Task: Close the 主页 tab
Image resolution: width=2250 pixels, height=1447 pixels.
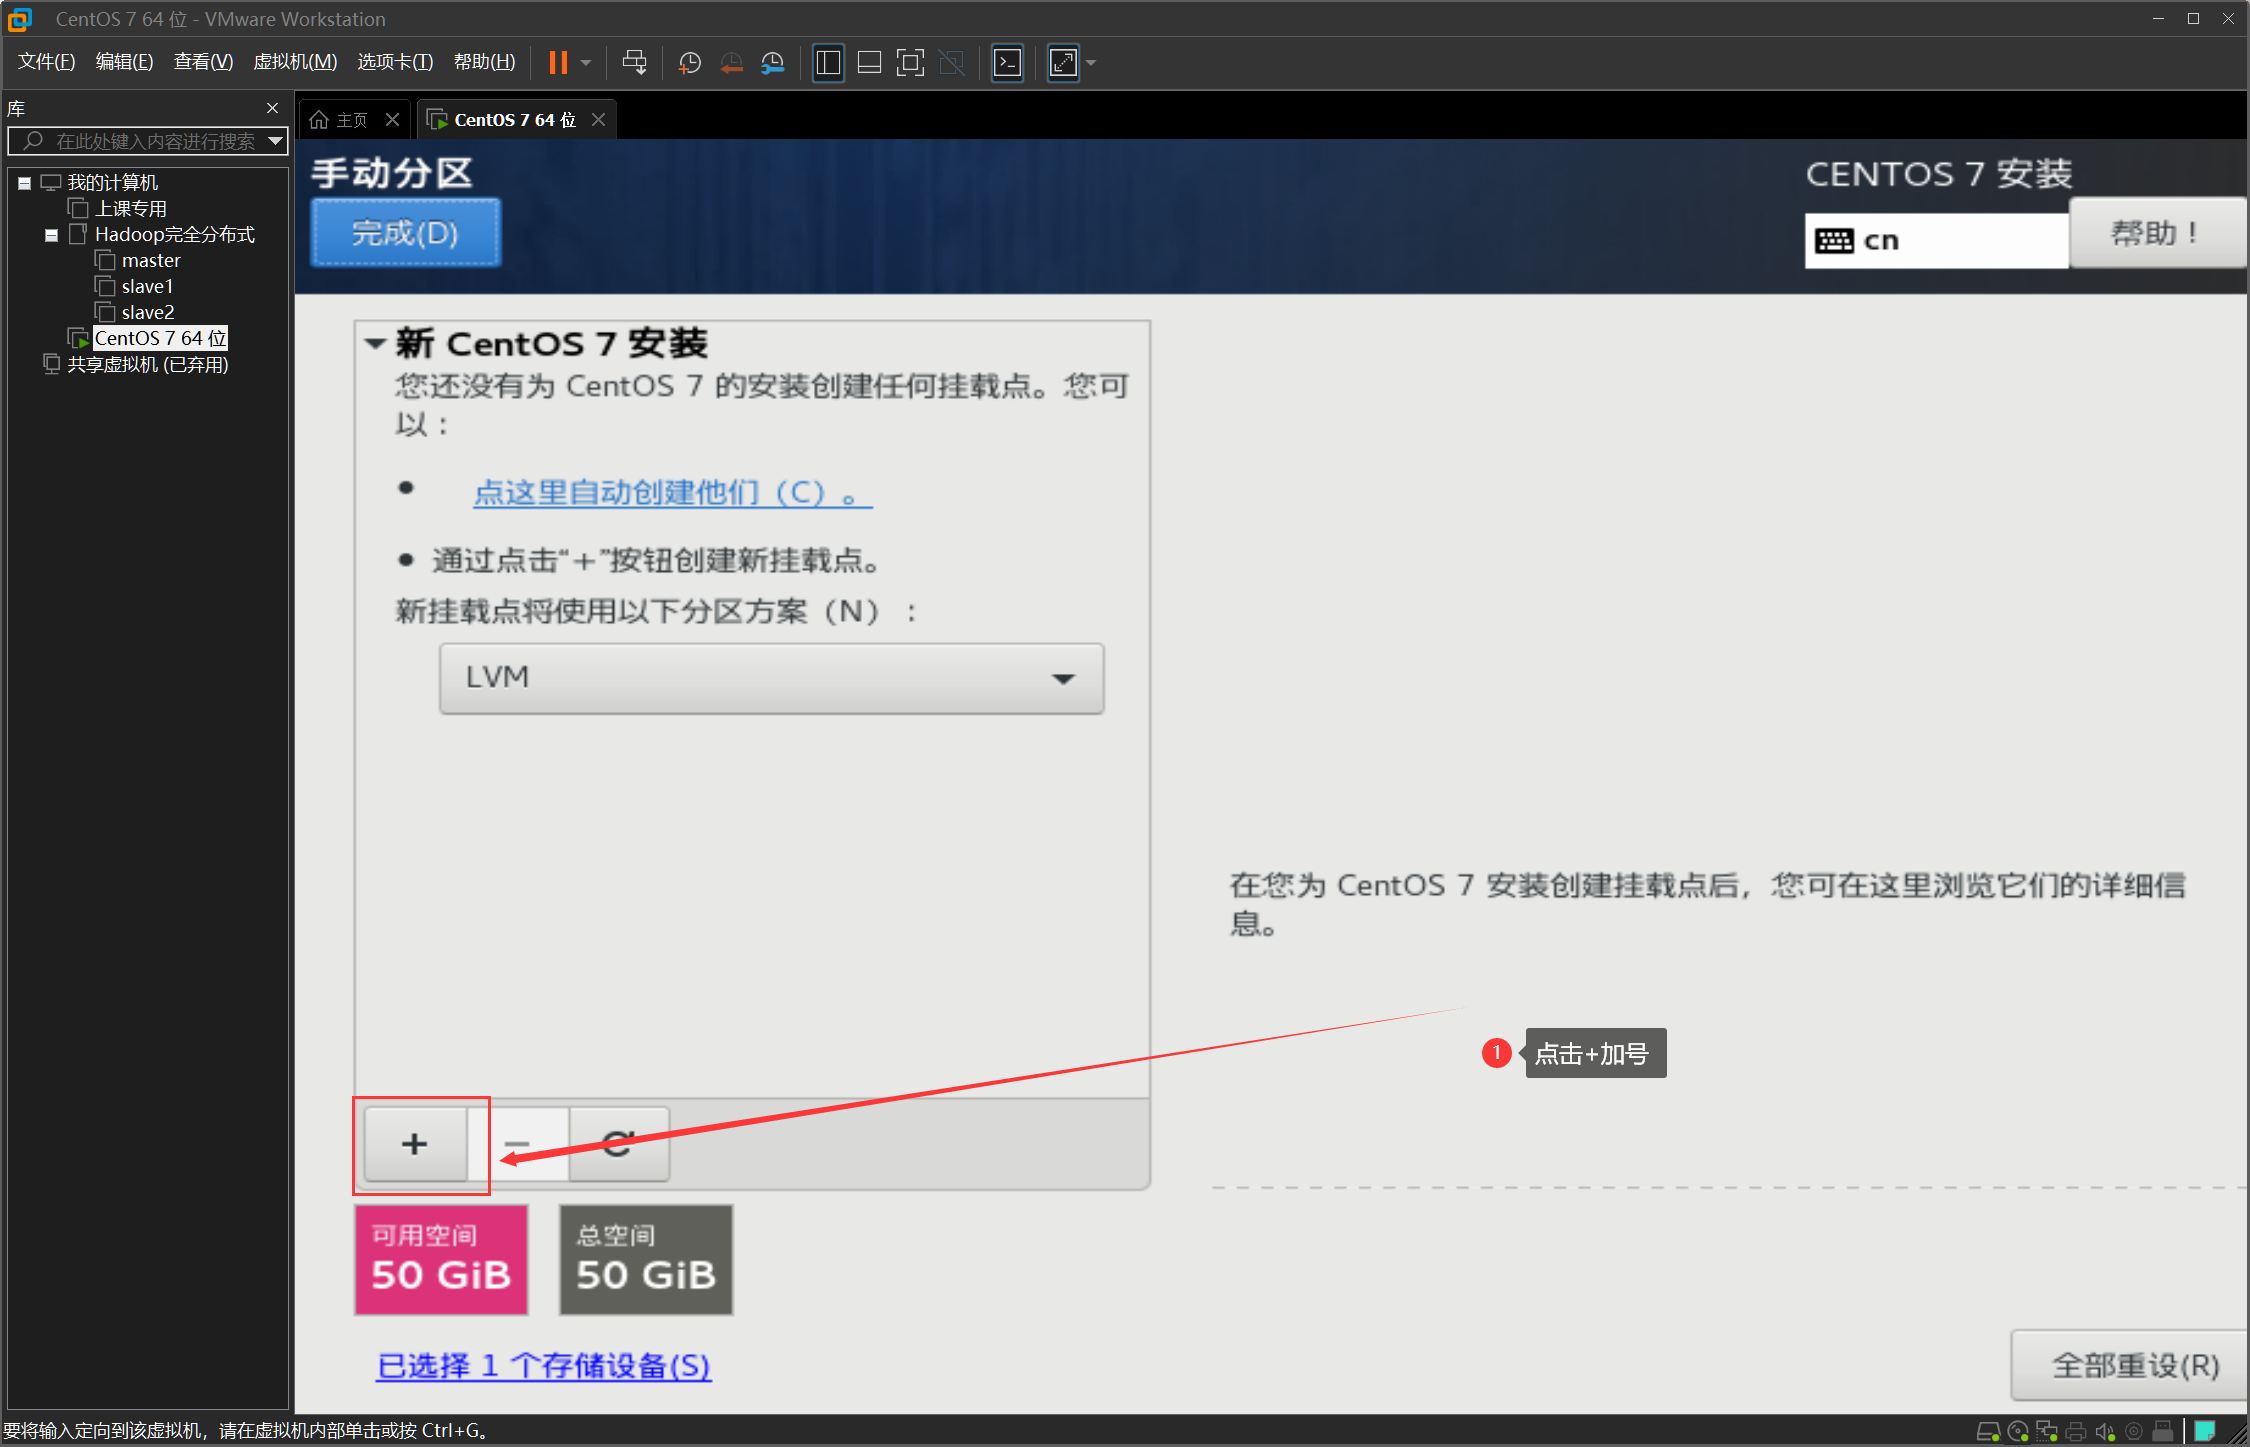Action: (x=393, y=120)
